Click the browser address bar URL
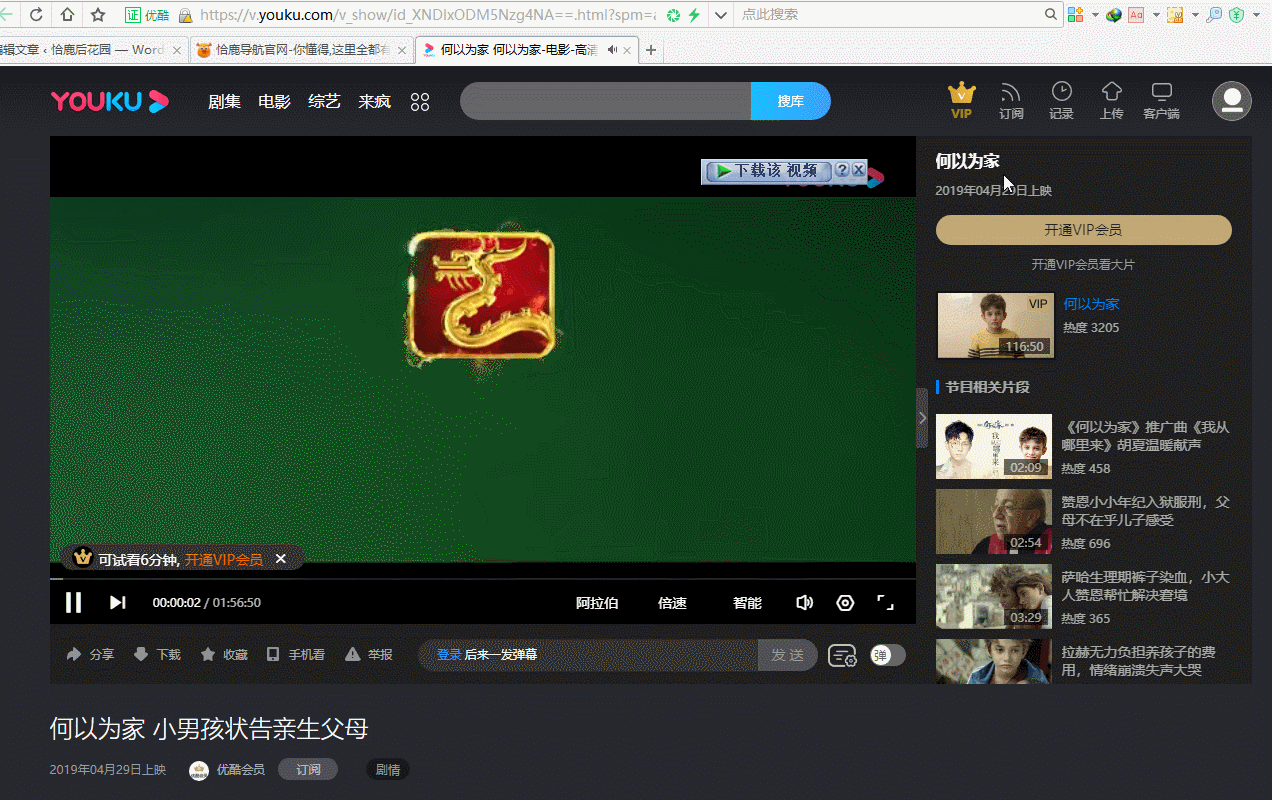The height and width of the screenshot is (800, 1272). [428, 15]
